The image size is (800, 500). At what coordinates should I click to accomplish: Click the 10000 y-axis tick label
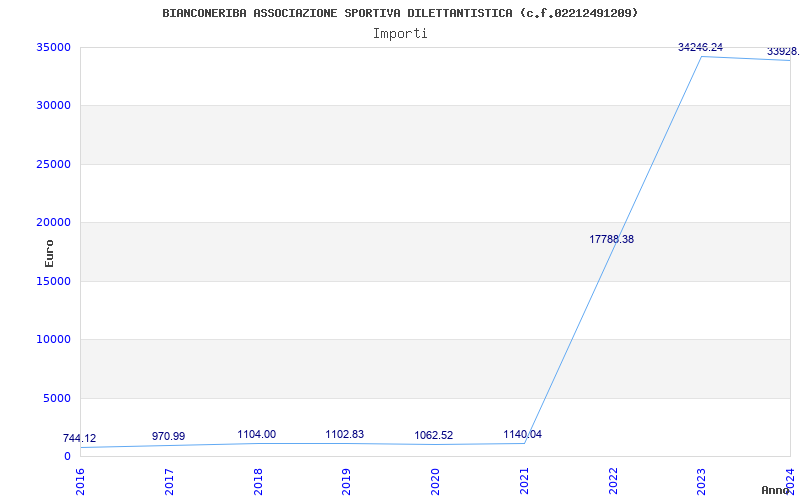(53, 339)
